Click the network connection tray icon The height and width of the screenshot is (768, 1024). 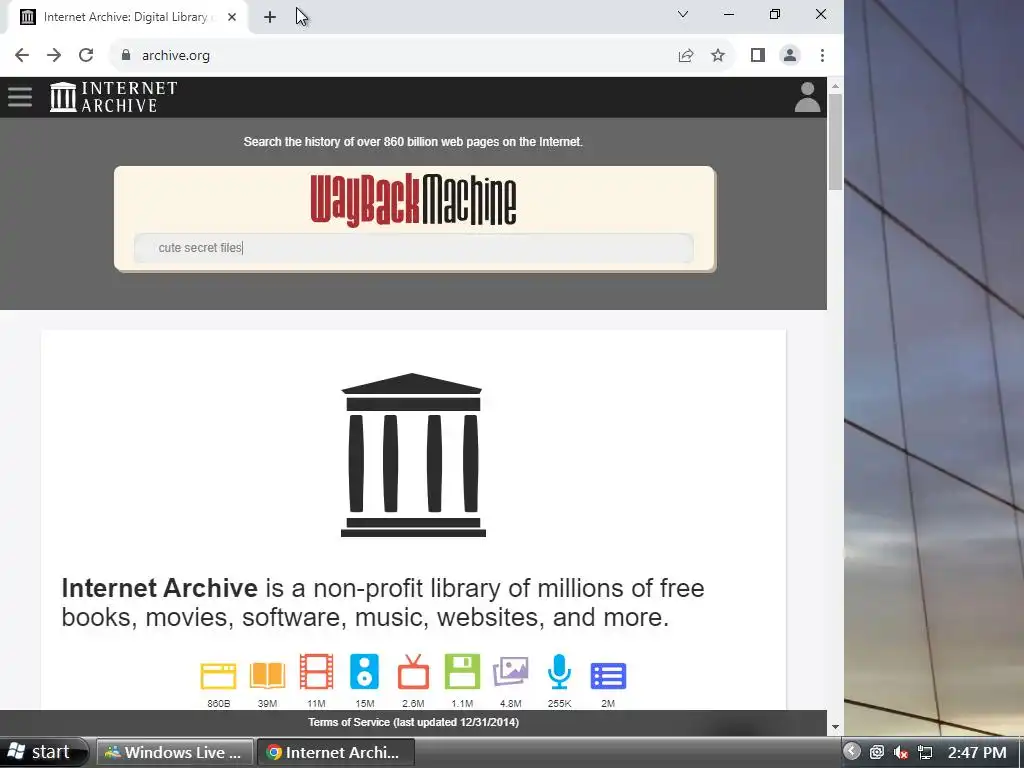[x=925, y=752]
